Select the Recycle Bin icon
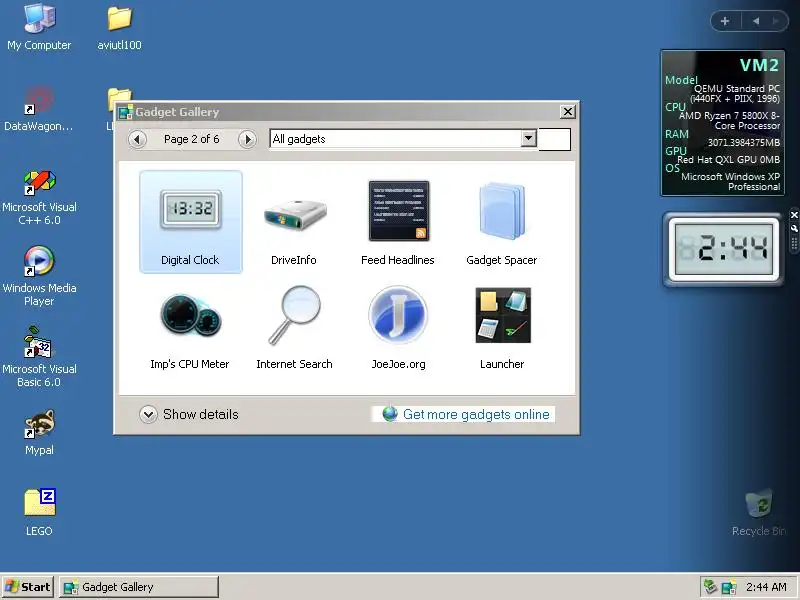800x600 pixels. tap(759, 512)
